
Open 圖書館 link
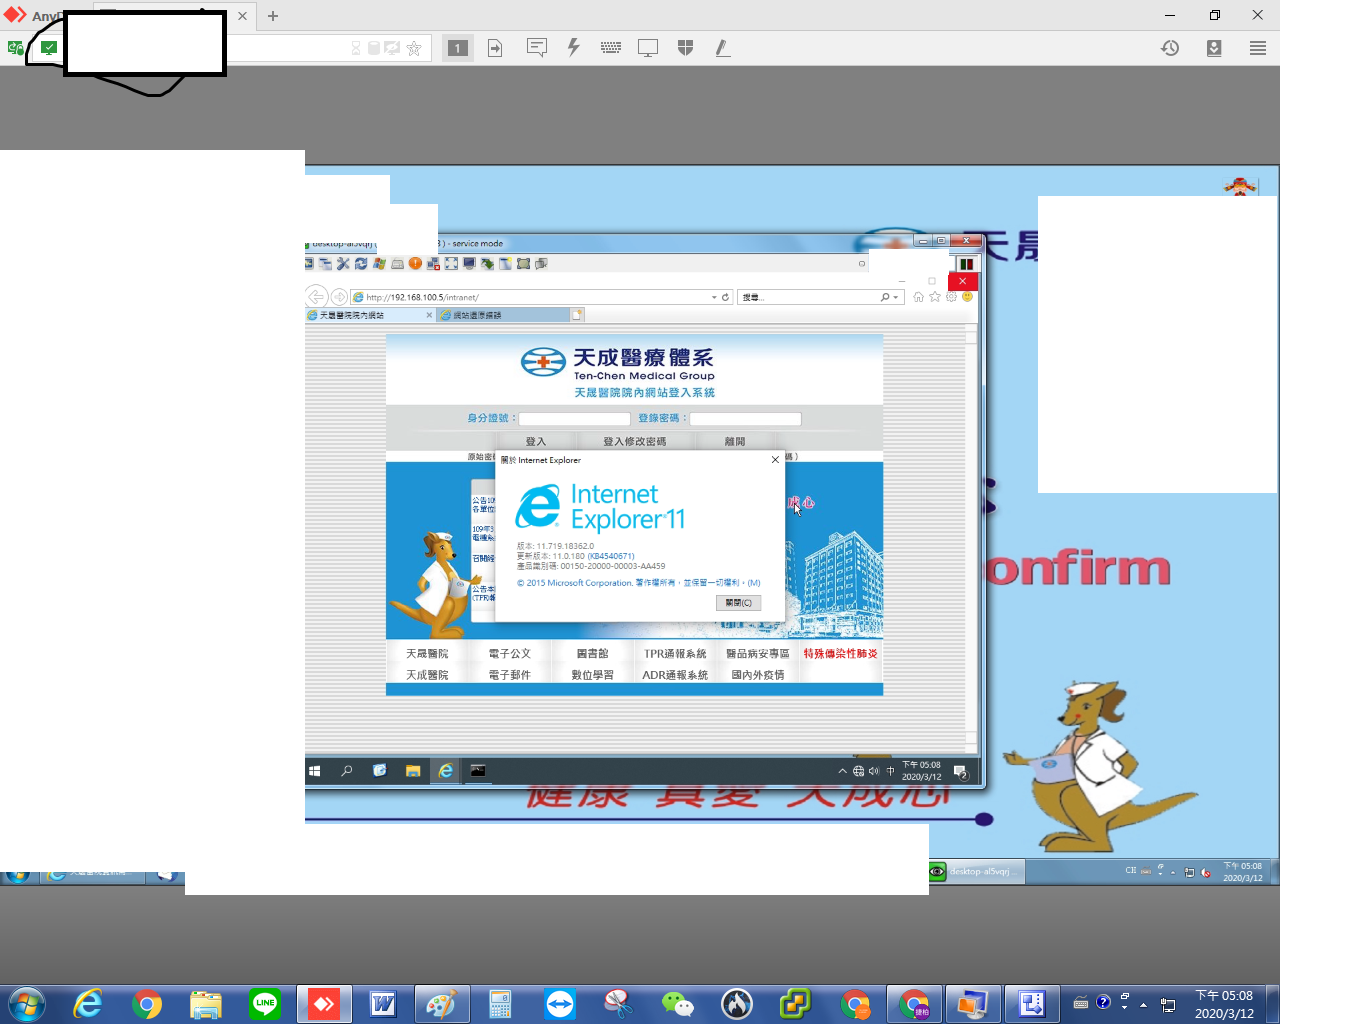592,653
